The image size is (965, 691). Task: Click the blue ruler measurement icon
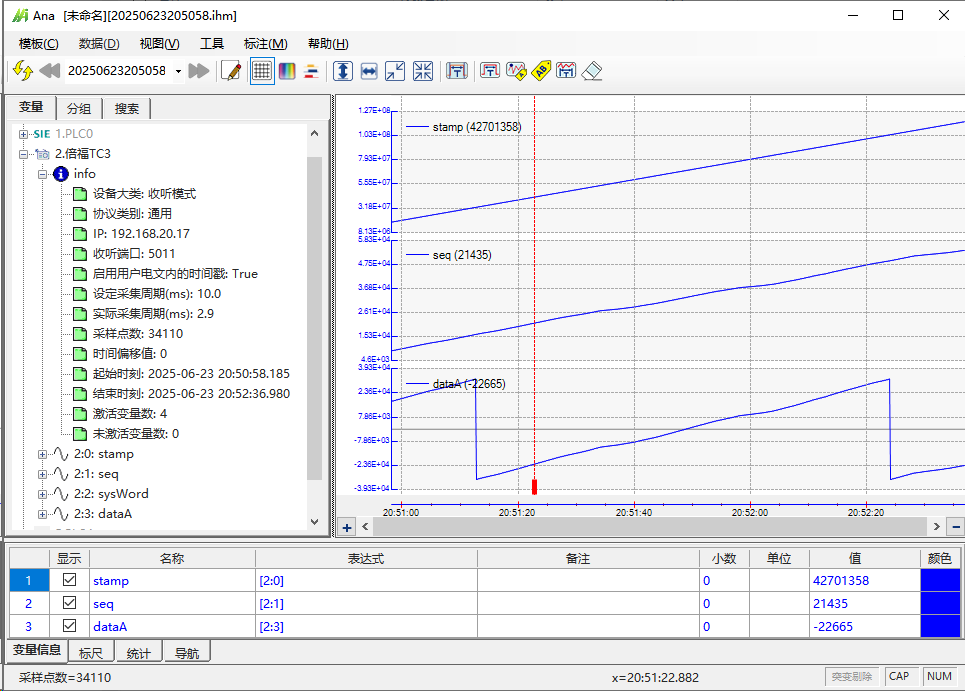[457, 71]
